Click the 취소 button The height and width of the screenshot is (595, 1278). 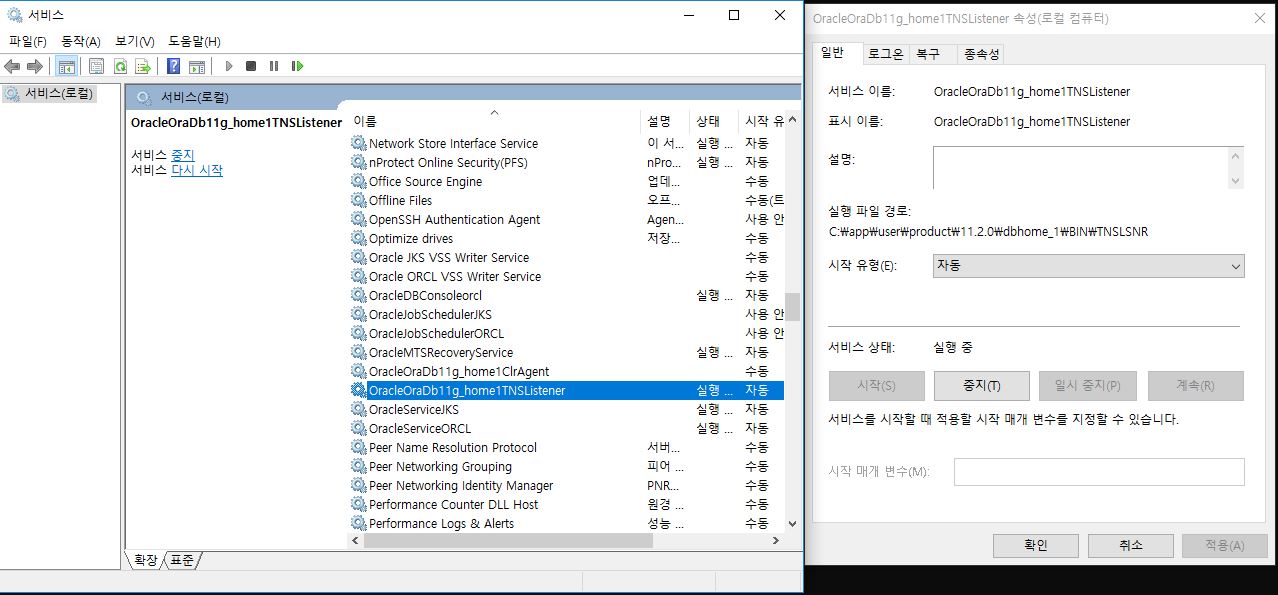pyautogui.click(x=1130, y=545)
